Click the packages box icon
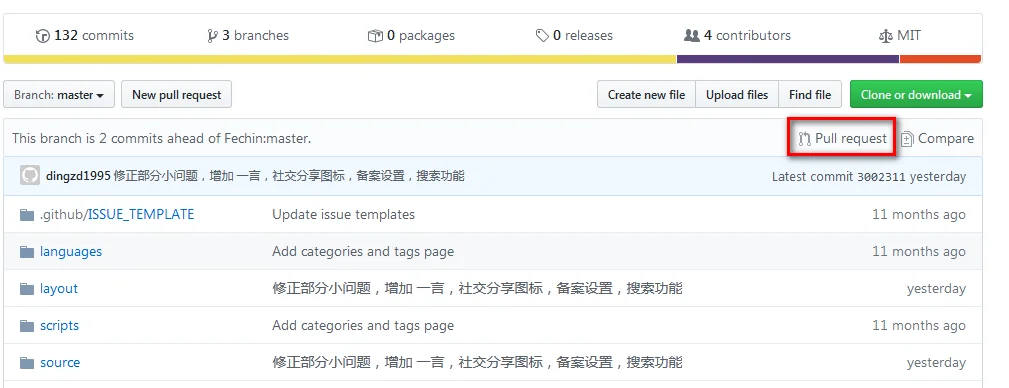1009x388 pixels. tap(375, 36)
